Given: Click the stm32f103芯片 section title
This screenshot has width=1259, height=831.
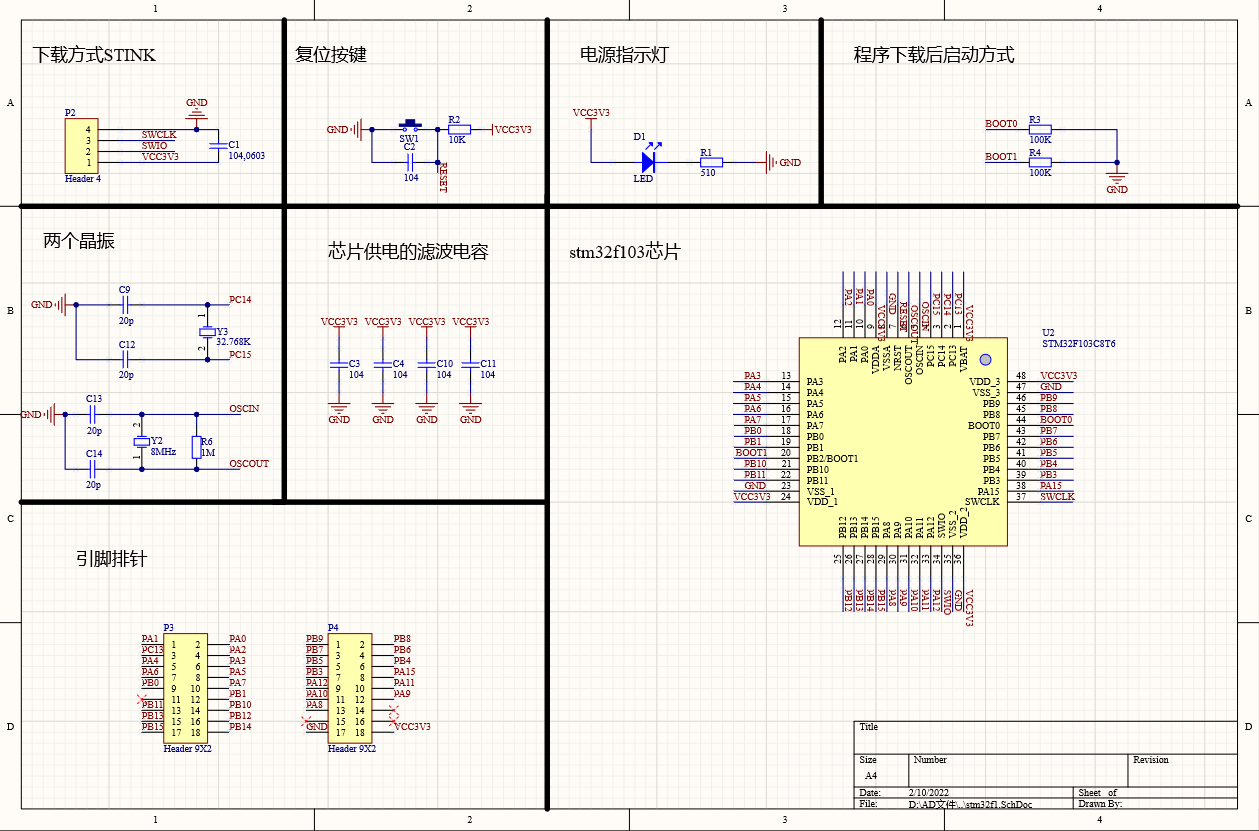Looking at the screenshot, I should click(x=624, y=251).
